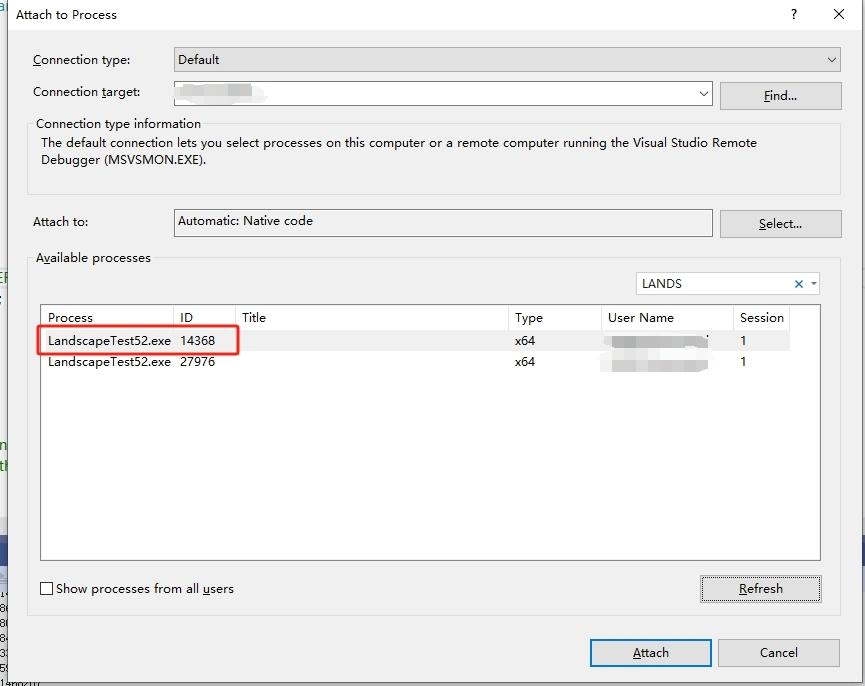This screenshot has height=686, width=865.
Task: Open the process filter history dropdown arrow
Action: click(814, 284)
